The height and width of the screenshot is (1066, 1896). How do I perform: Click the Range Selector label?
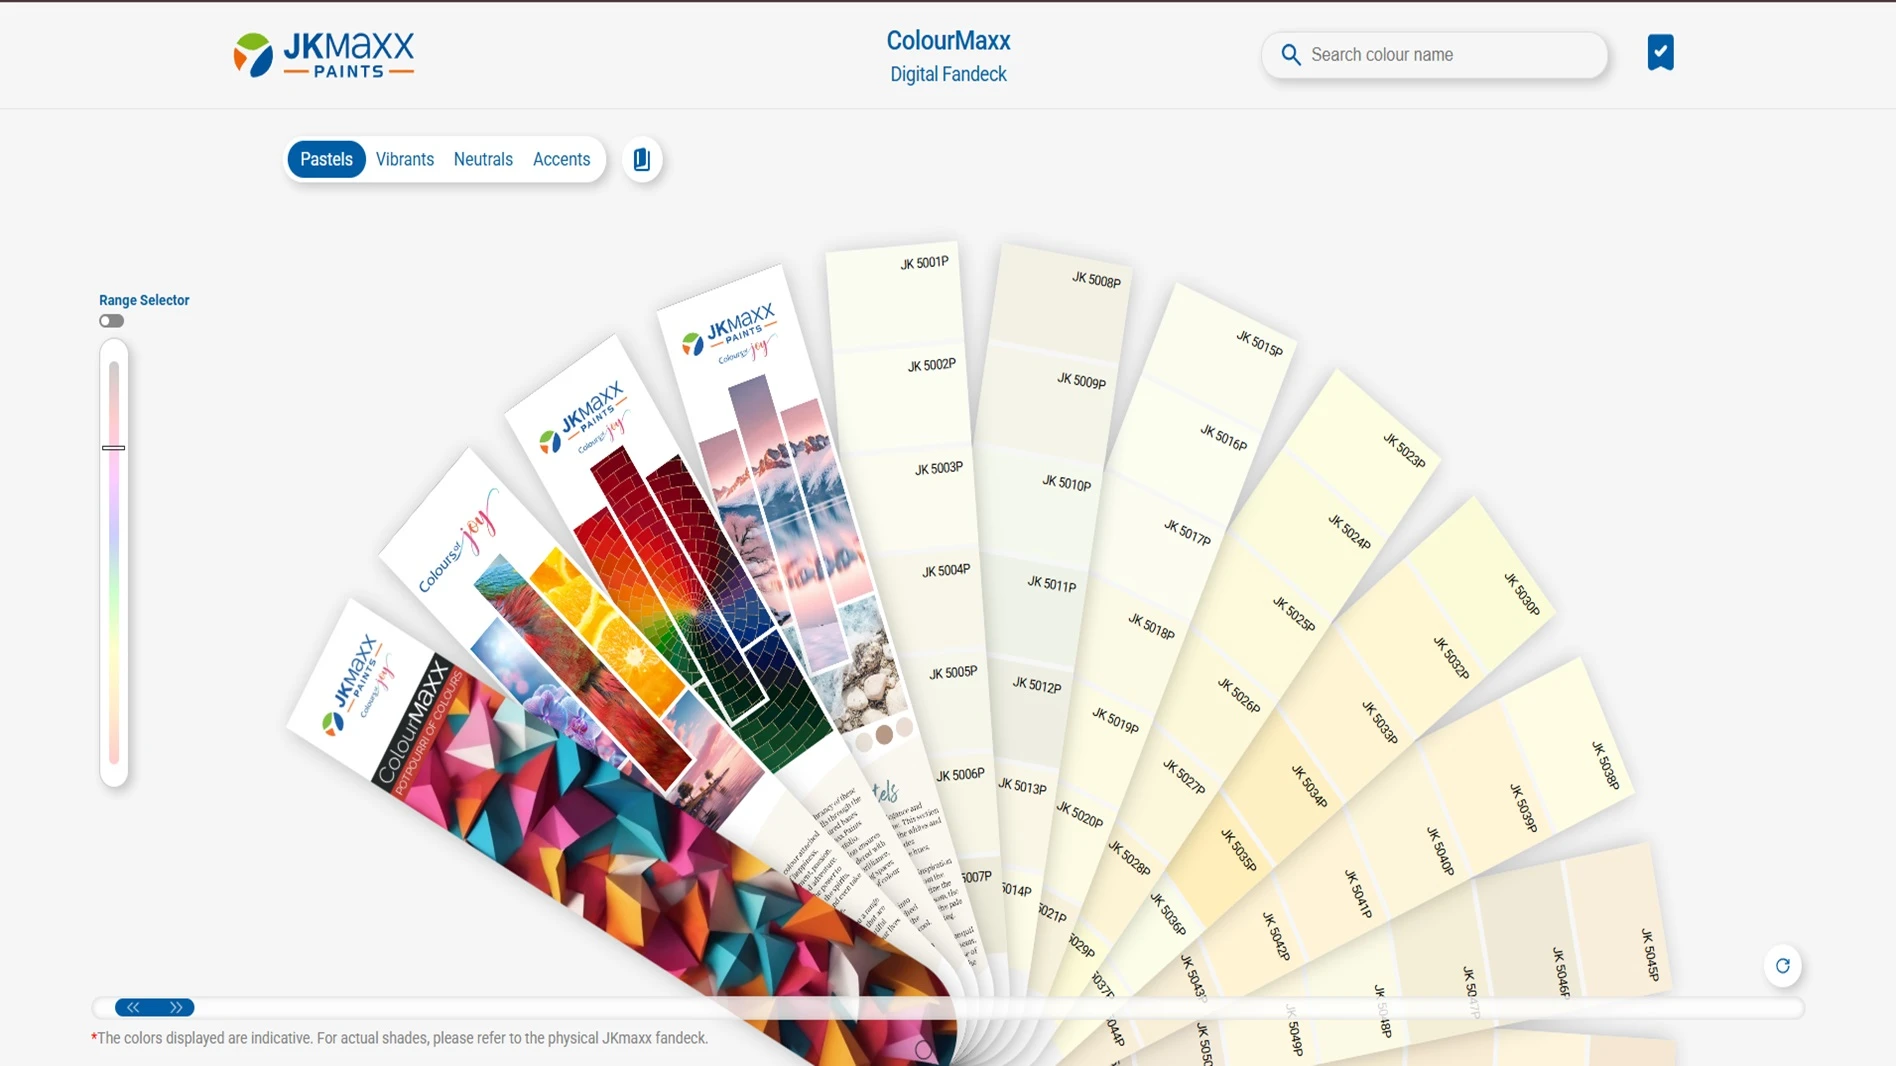(144, 300)
